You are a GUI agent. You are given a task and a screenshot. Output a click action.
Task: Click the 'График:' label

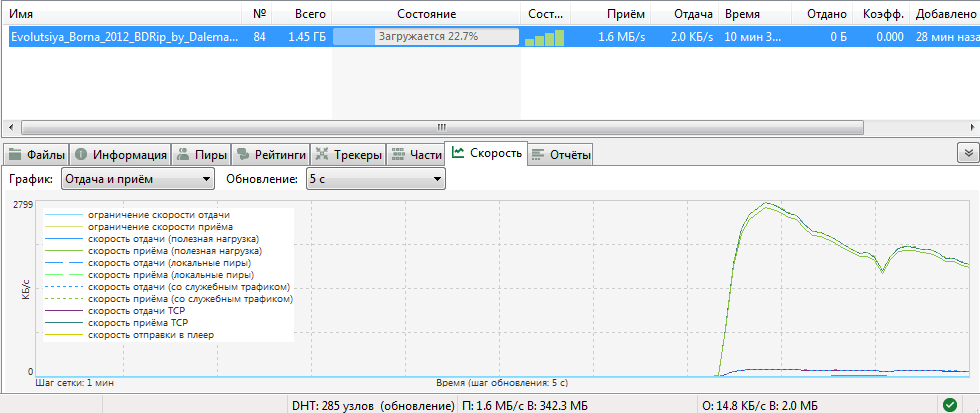(31, 179)
